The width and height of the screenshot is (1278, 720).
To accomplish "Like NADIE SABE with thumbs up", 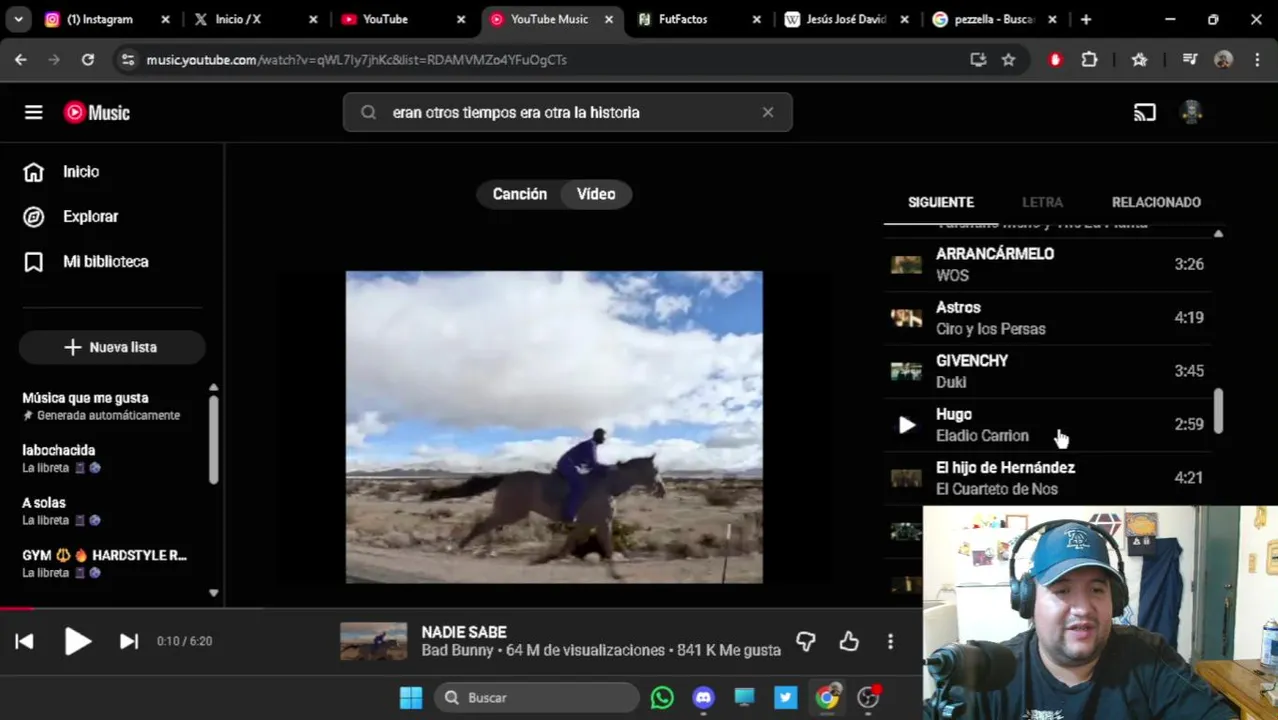I will (849, 641).
